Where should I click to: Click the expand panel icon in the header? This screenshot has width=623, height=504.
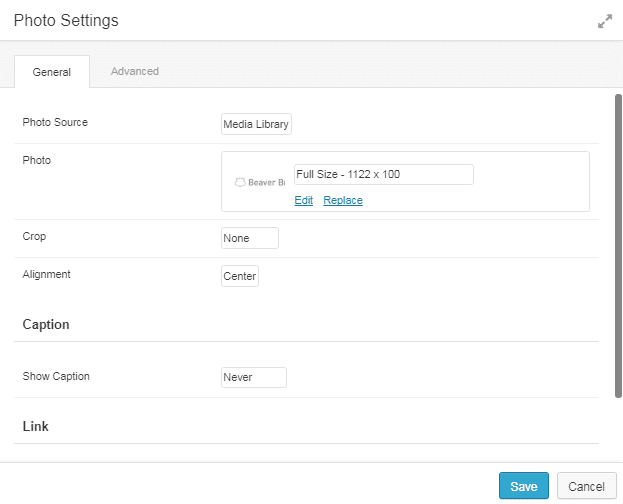click(x=604, y=21)
